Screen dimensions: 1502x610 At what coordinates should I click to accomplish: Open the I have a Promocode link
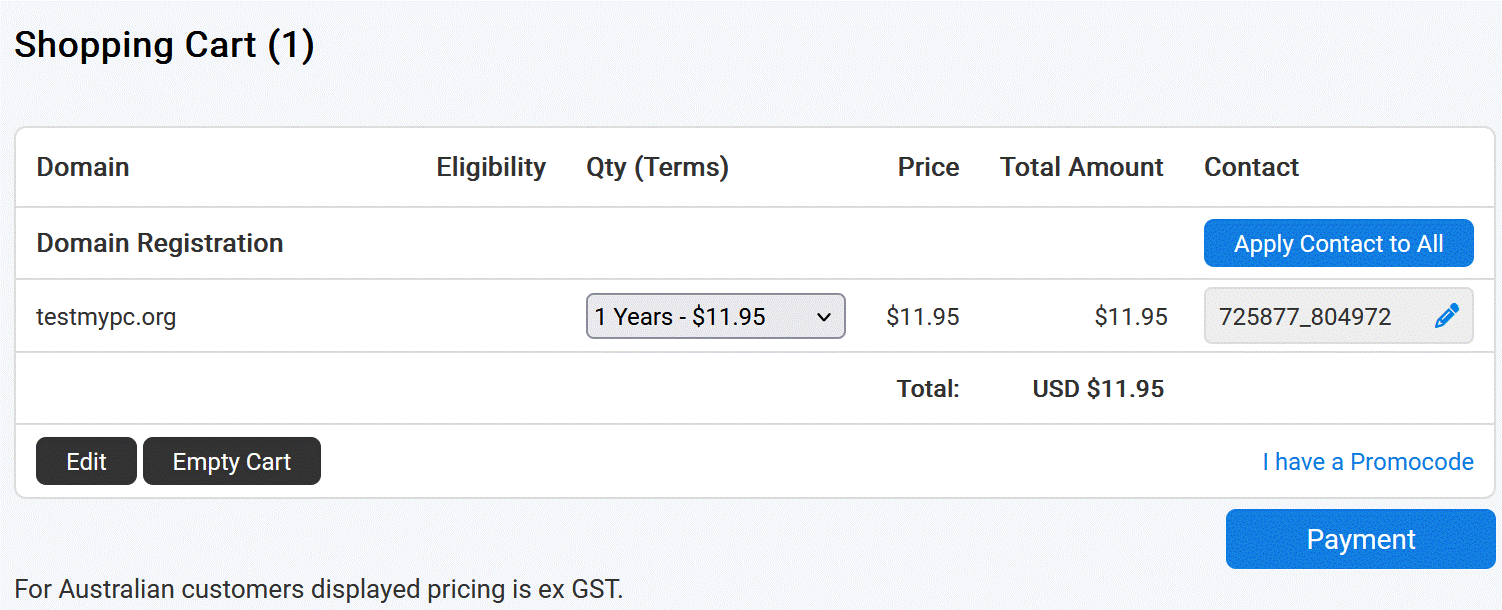coord(1367,461)
